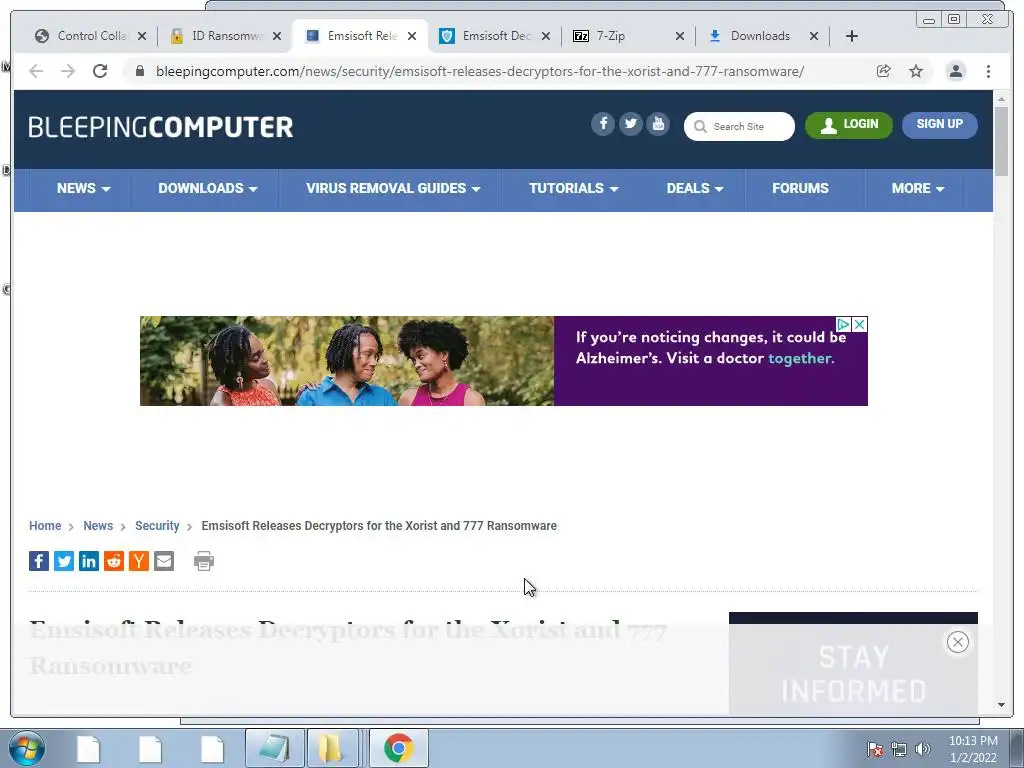
Task: Share article on Hacker News
Action: pos(138,561)
